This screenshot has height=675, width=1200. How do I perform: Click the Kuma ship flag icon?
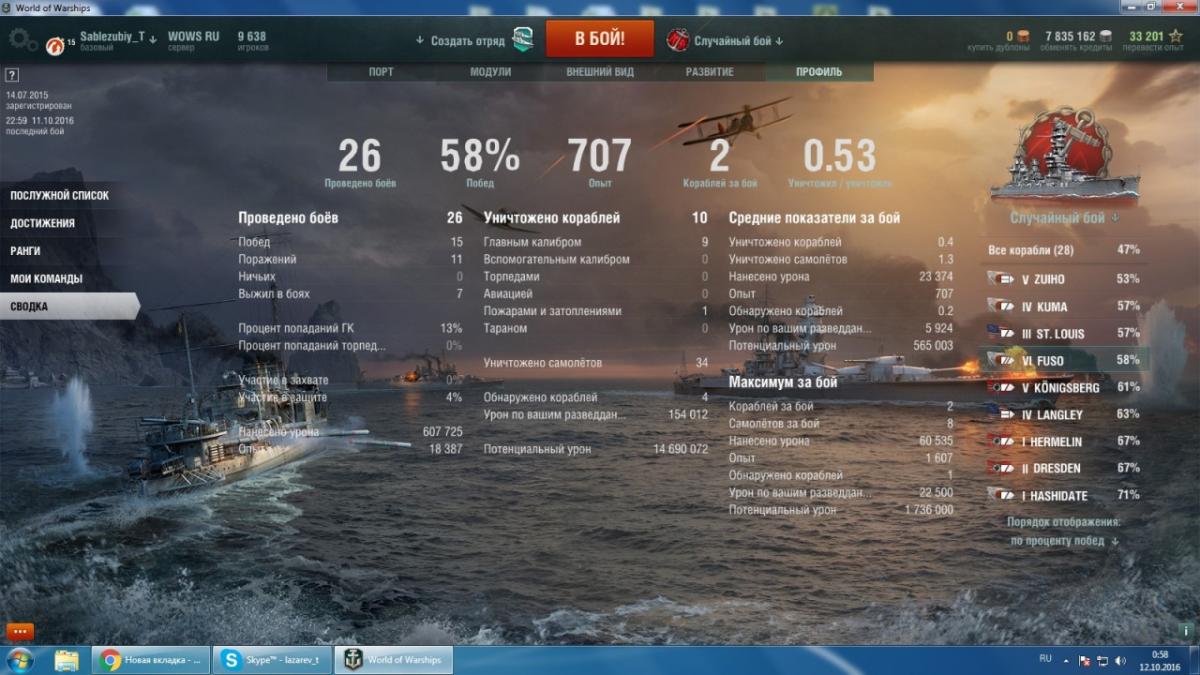[x=1000, y=306]
